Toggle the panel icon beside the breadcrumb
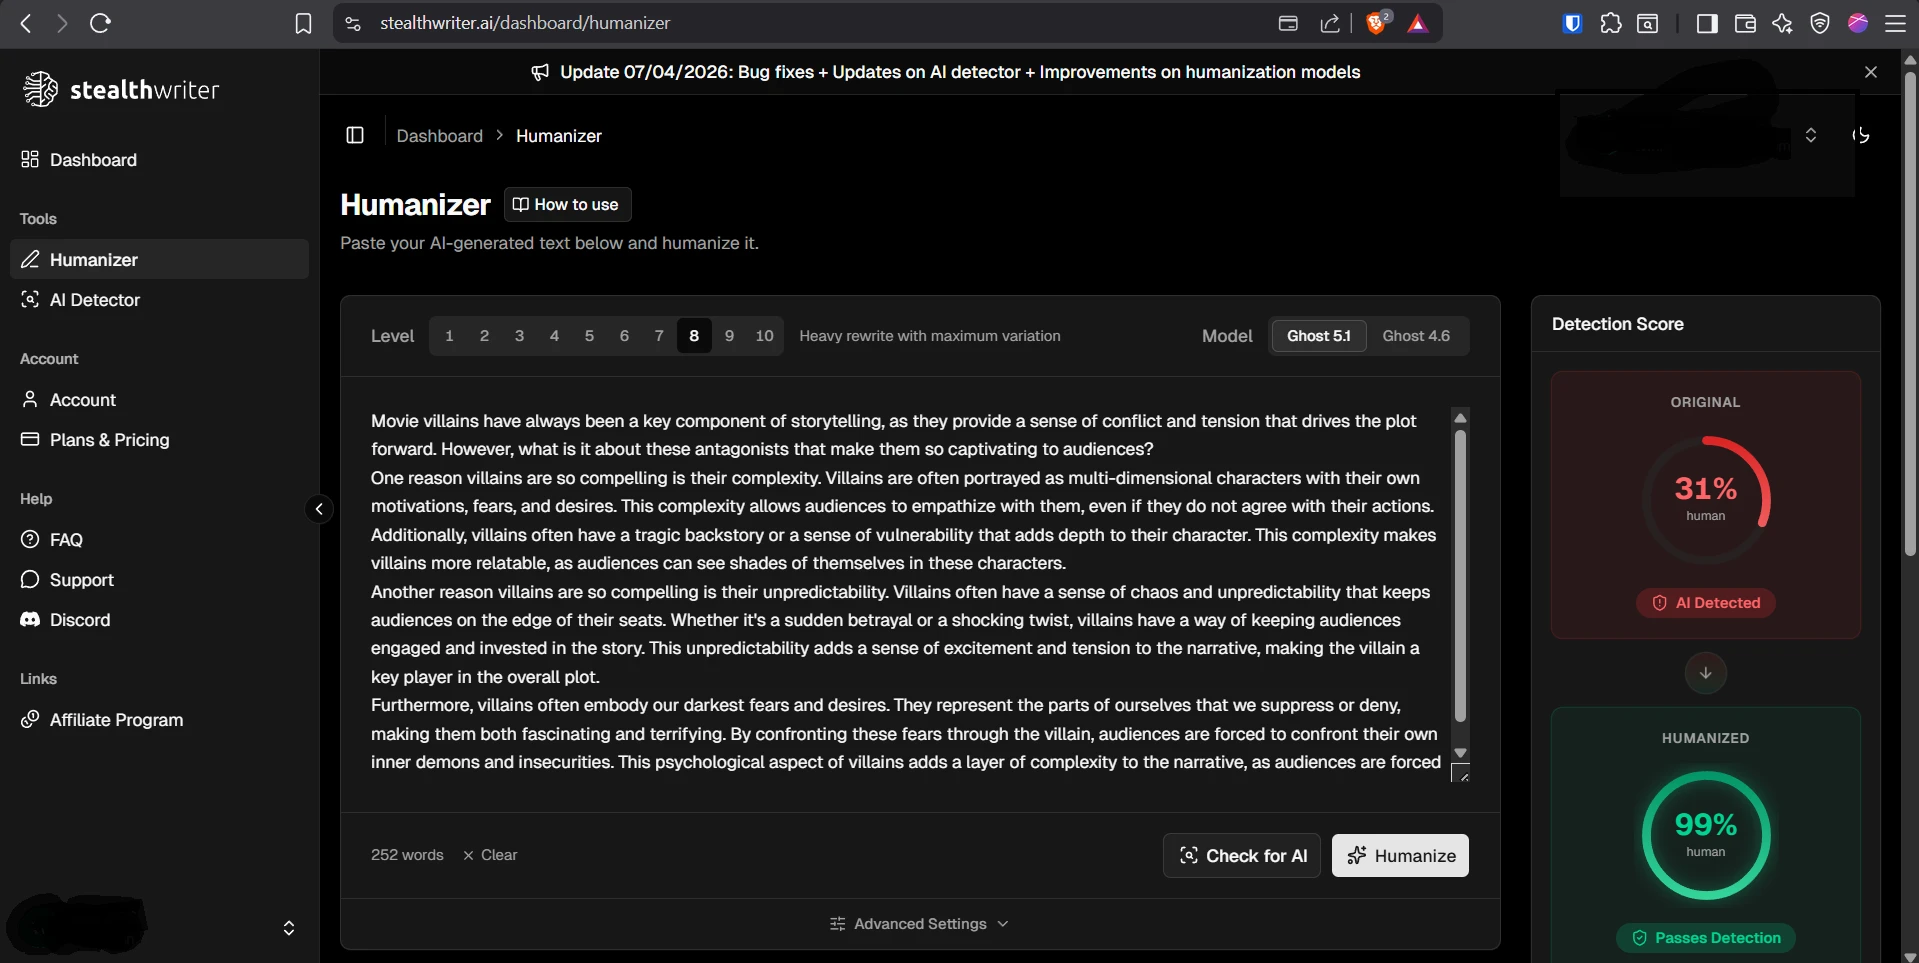1919x963 pixels. click(355, 135)
